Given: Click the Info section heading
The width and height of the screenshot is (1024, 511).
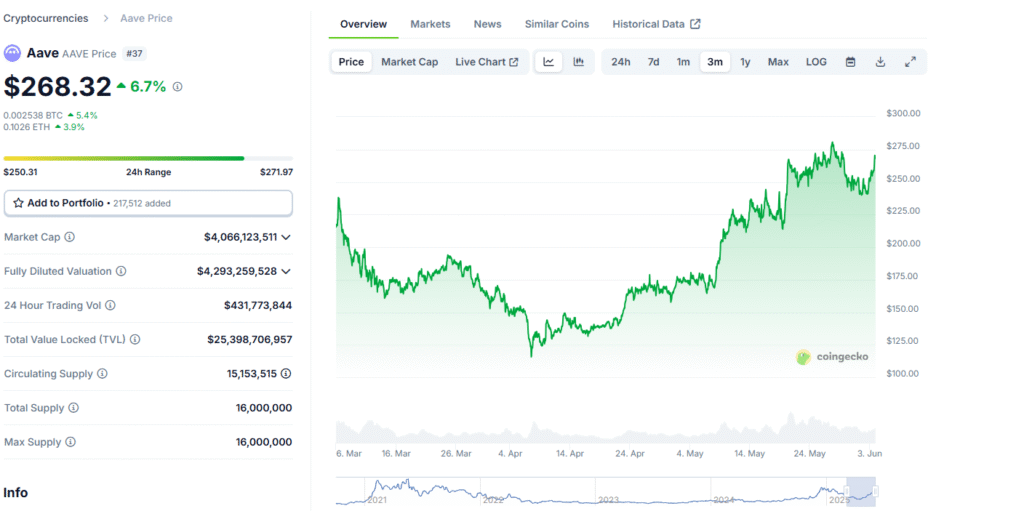Looking at the screenshot, I should click(x=16, y=493).
